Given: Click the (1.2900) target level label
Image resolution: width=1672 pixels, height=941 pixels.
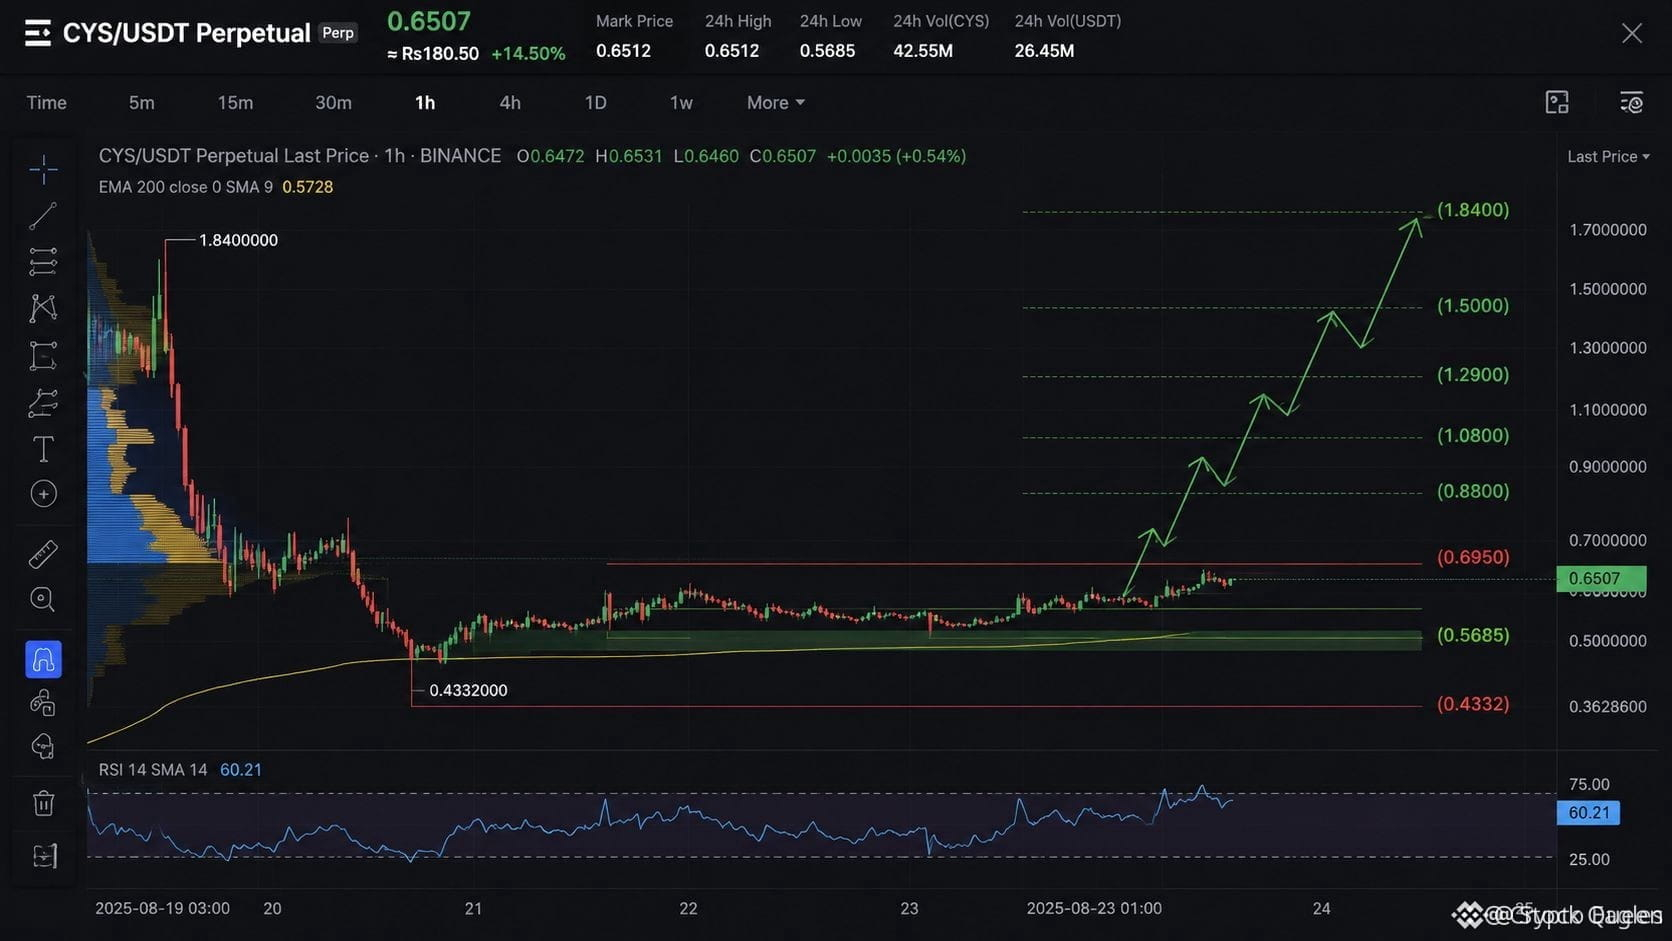Looking at the screenshot, I should coord(1473,375).
